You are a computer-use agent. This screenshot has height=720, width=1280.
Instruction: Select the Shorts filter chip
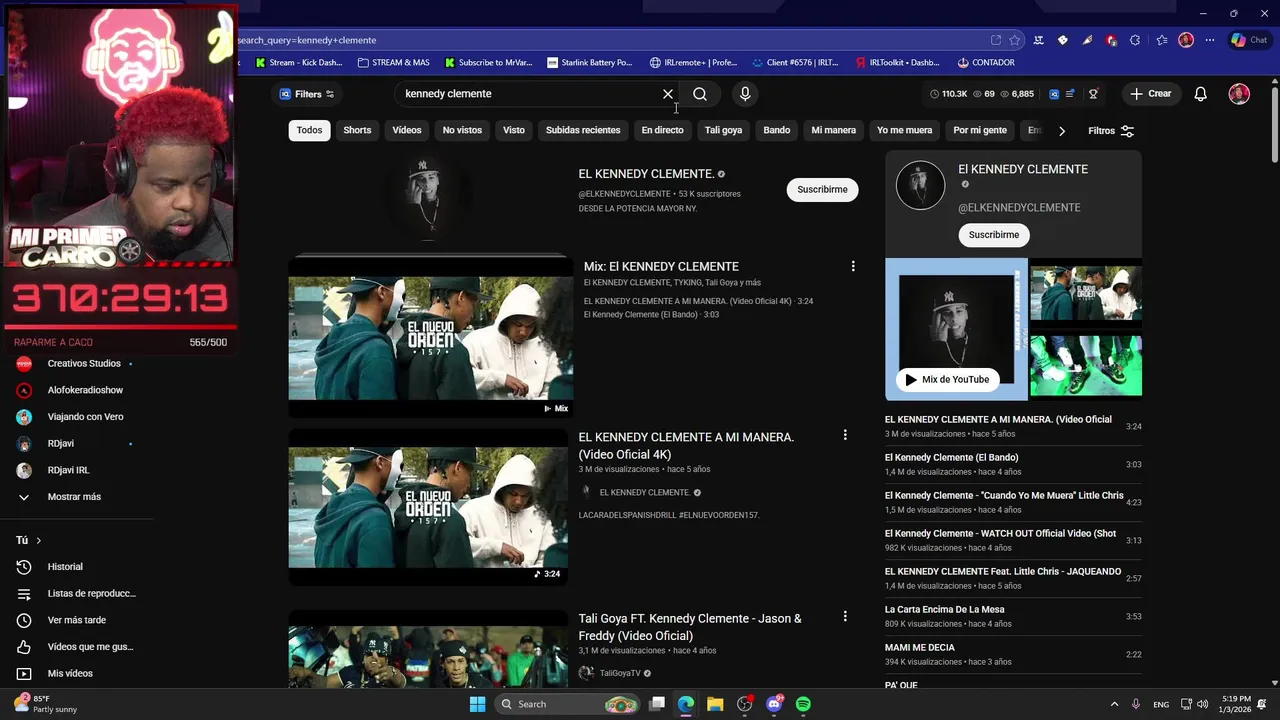357,130
